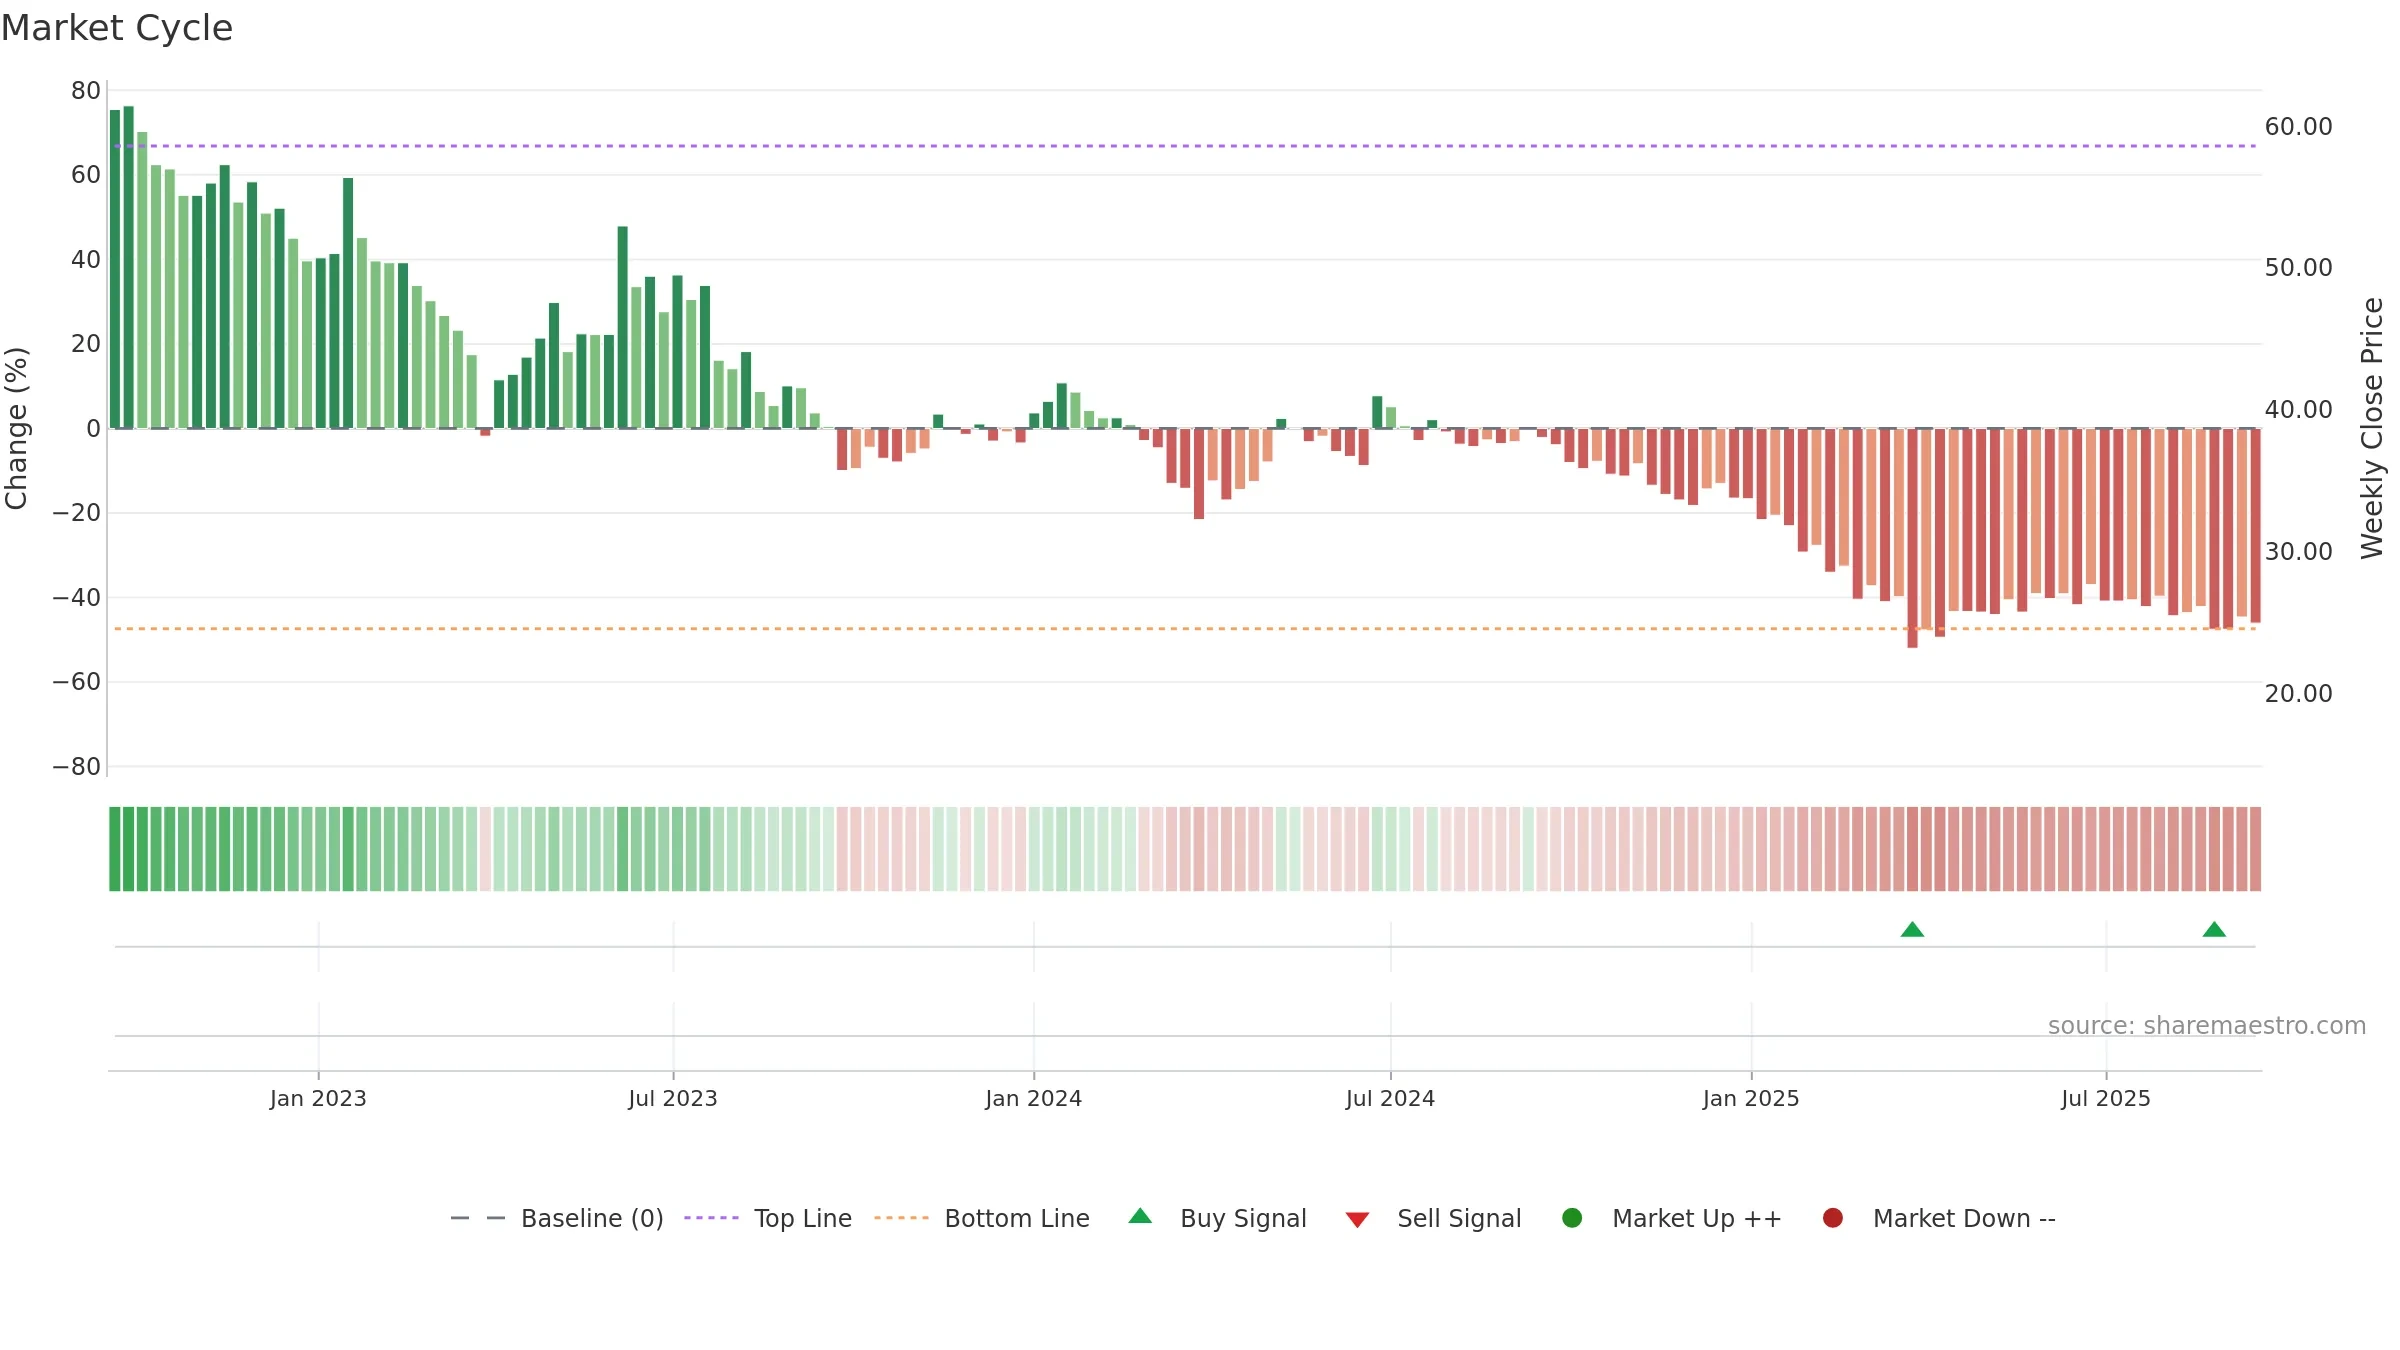Click the source: sharemaestro.com text

(2207, 1026)
